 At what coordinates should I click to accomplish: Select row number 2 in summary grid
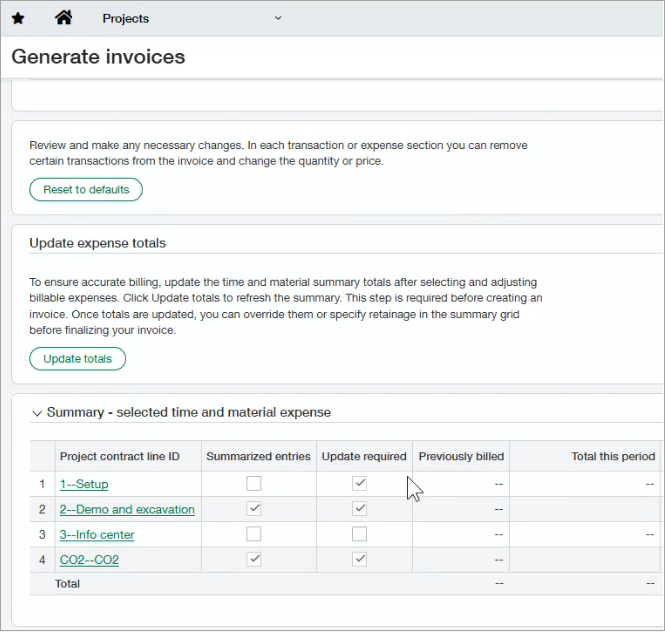[42, 509]
